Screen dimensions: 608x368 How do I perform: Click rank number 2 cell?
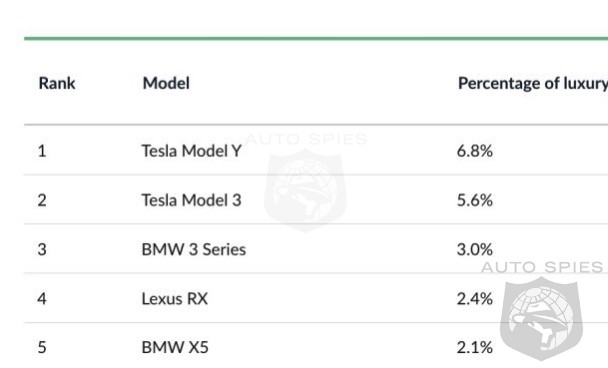point(42,200)
